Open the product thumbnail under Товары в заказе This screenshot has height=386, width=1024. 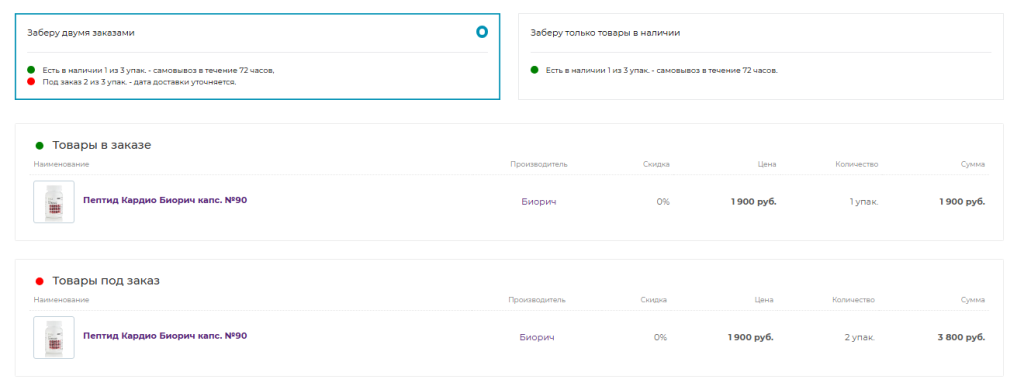[54, 202]
